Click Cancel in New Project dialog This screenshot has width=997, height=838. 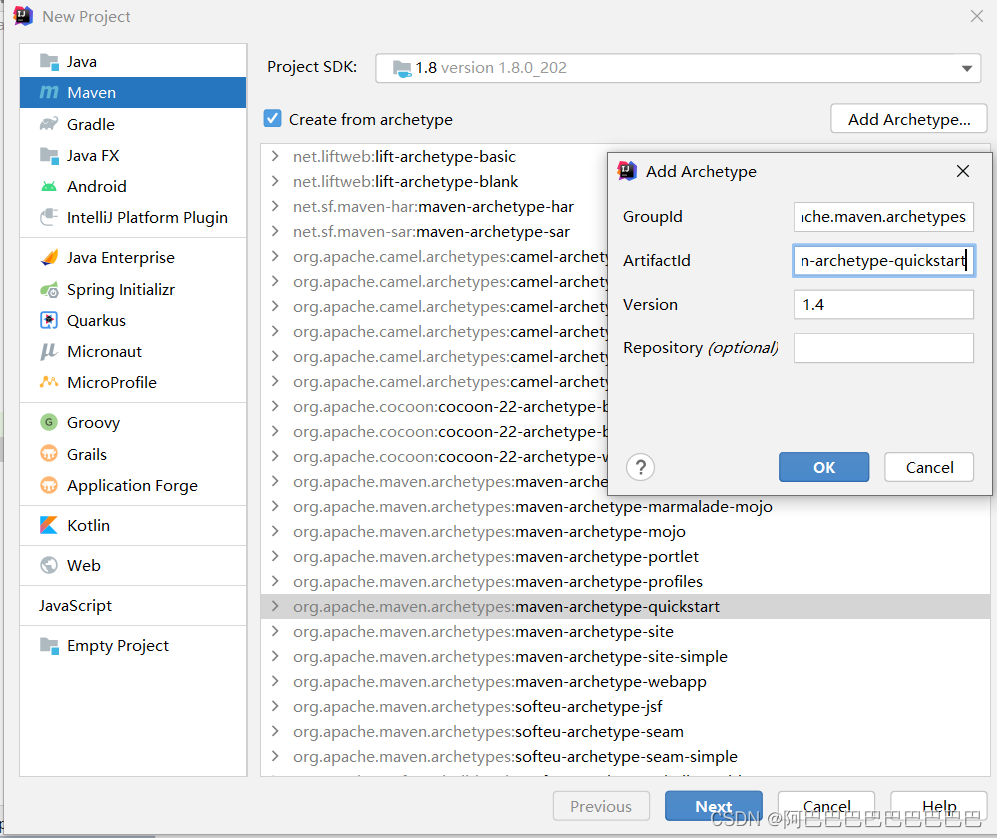[x=827, y=806]
